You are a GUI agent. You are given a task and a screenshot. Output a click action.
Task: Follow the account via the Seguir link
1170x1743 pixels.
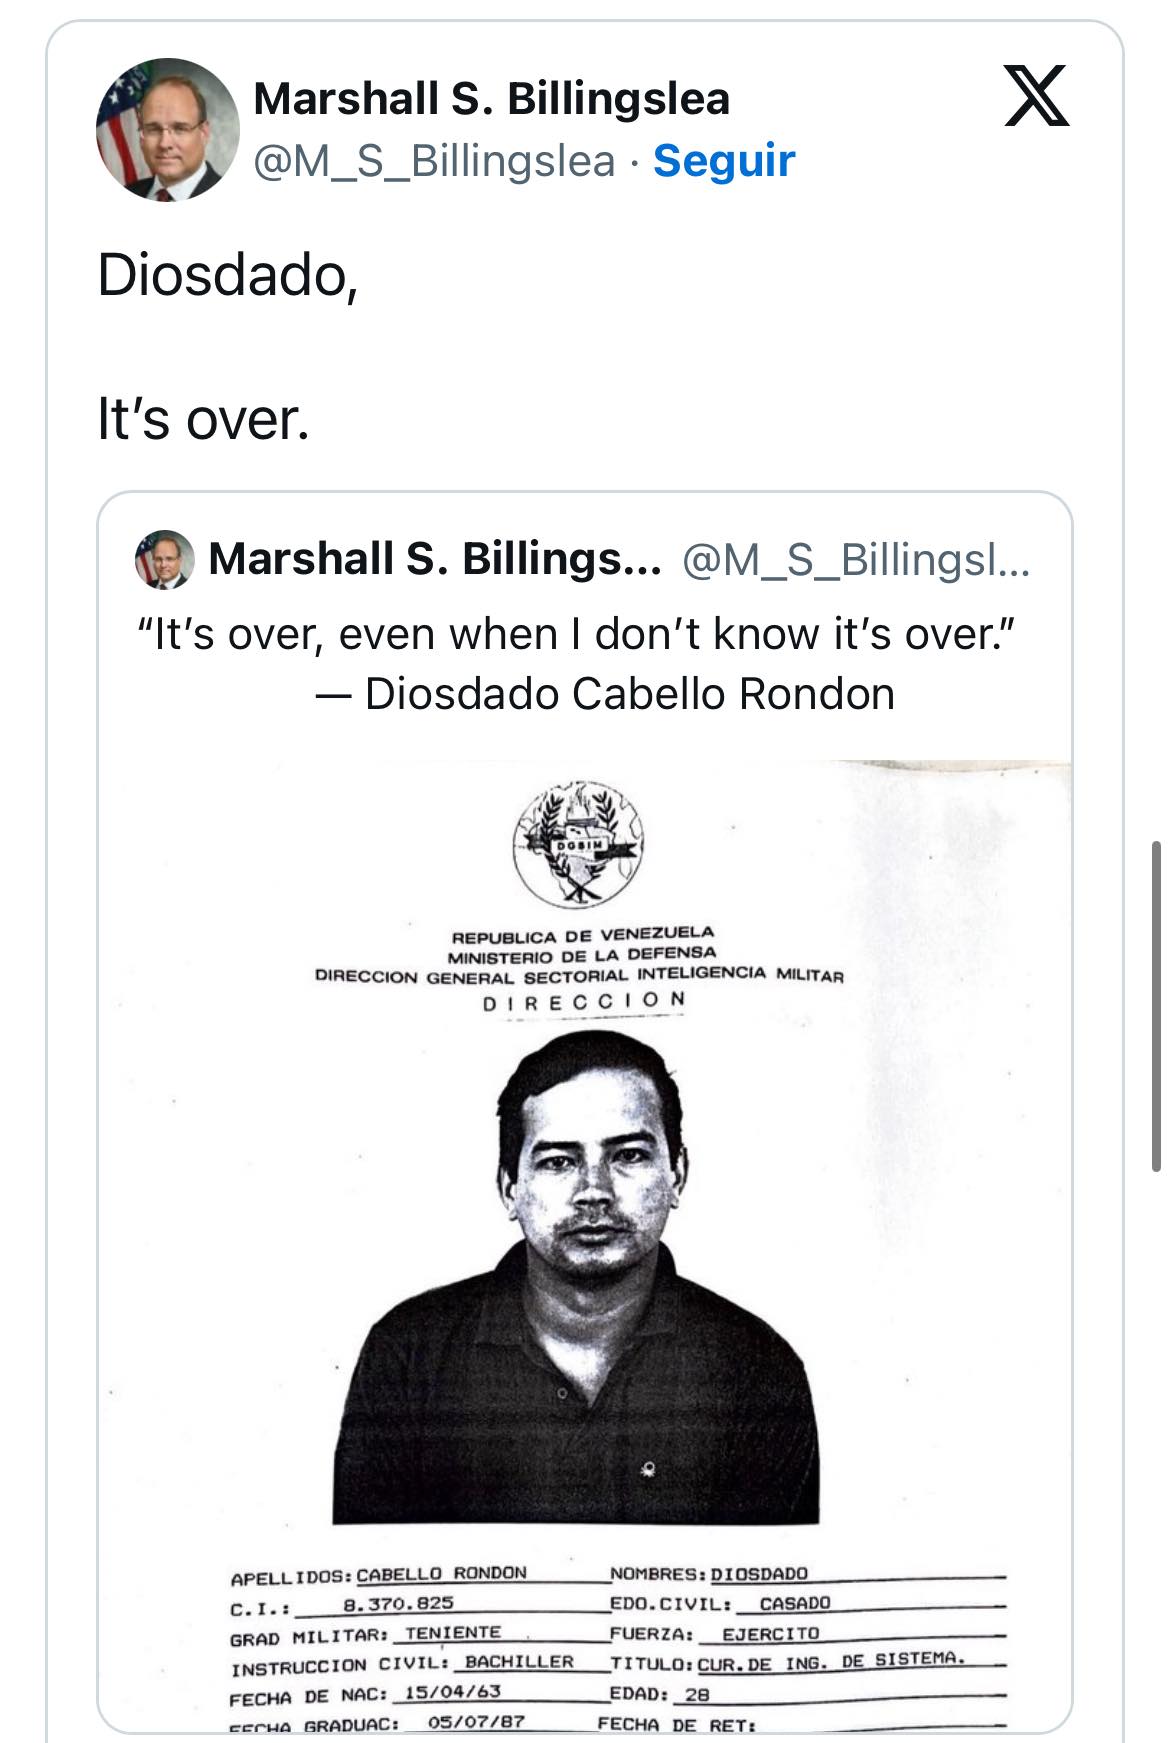click(724, 160)
